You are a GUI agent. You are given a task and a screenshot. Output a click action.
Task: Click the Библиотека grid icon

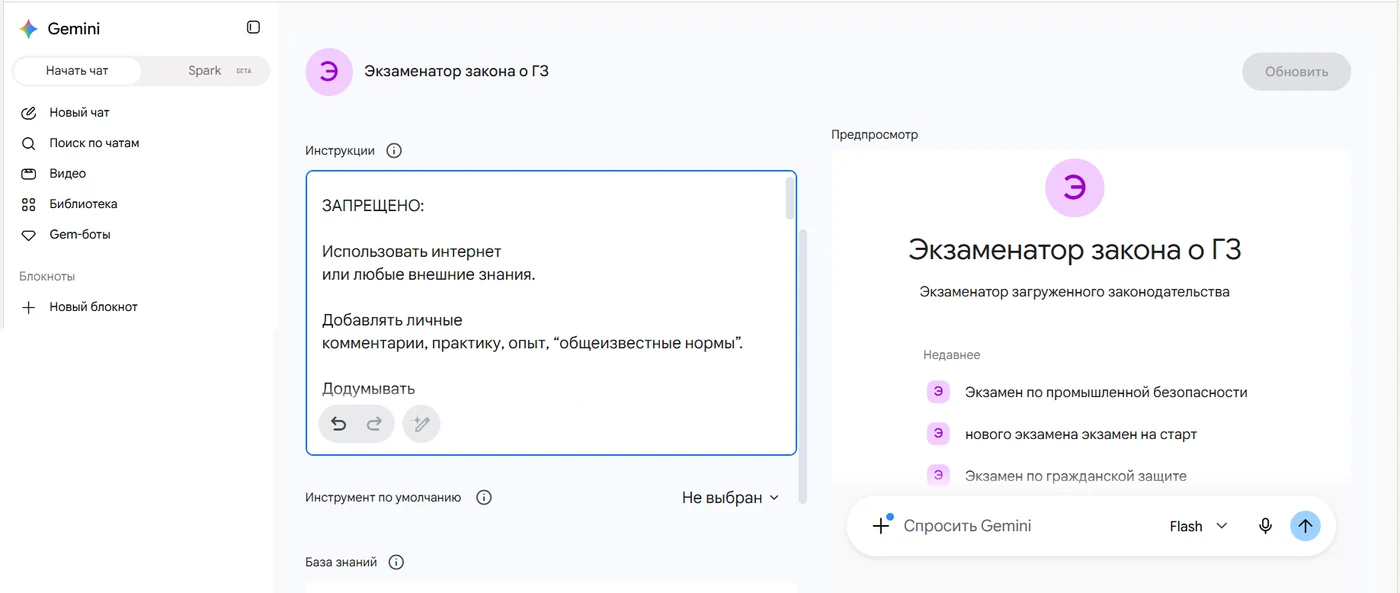point(29,204)
